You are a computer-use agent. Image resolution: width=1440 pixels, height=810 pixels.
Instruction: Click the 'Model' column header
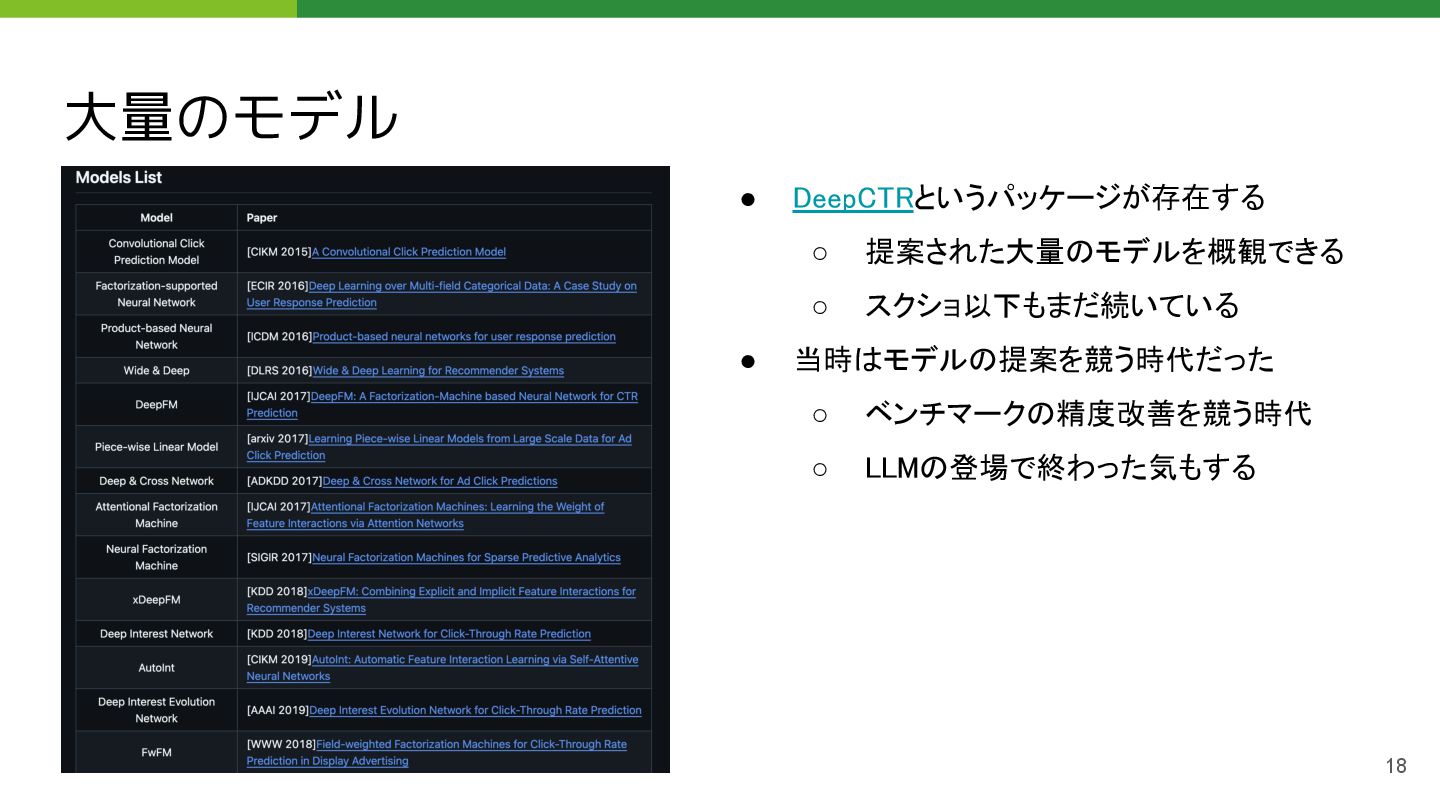coord(157,218)
